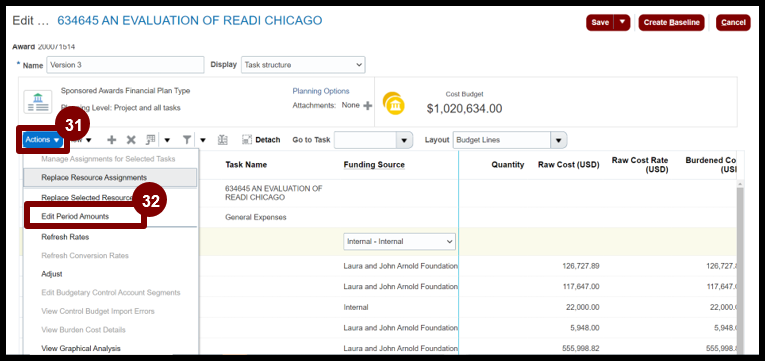
Task: Click the add attachment plus icon
Action: tap(368, 105)
